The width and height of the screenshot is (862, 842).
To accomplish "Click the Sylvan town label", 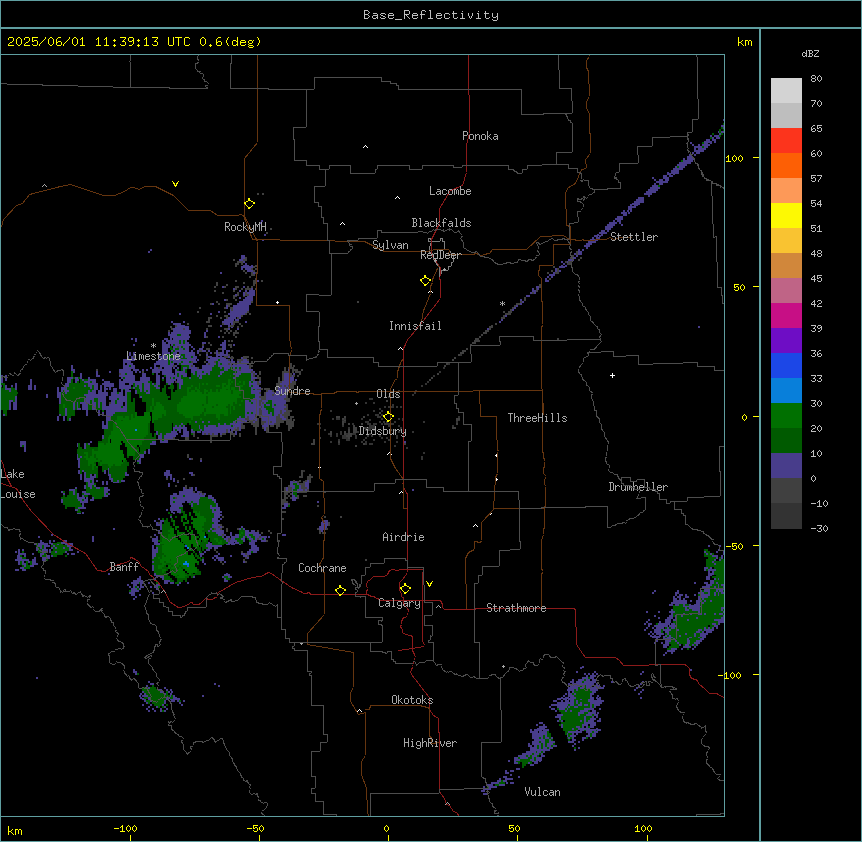I will [390, 245].
